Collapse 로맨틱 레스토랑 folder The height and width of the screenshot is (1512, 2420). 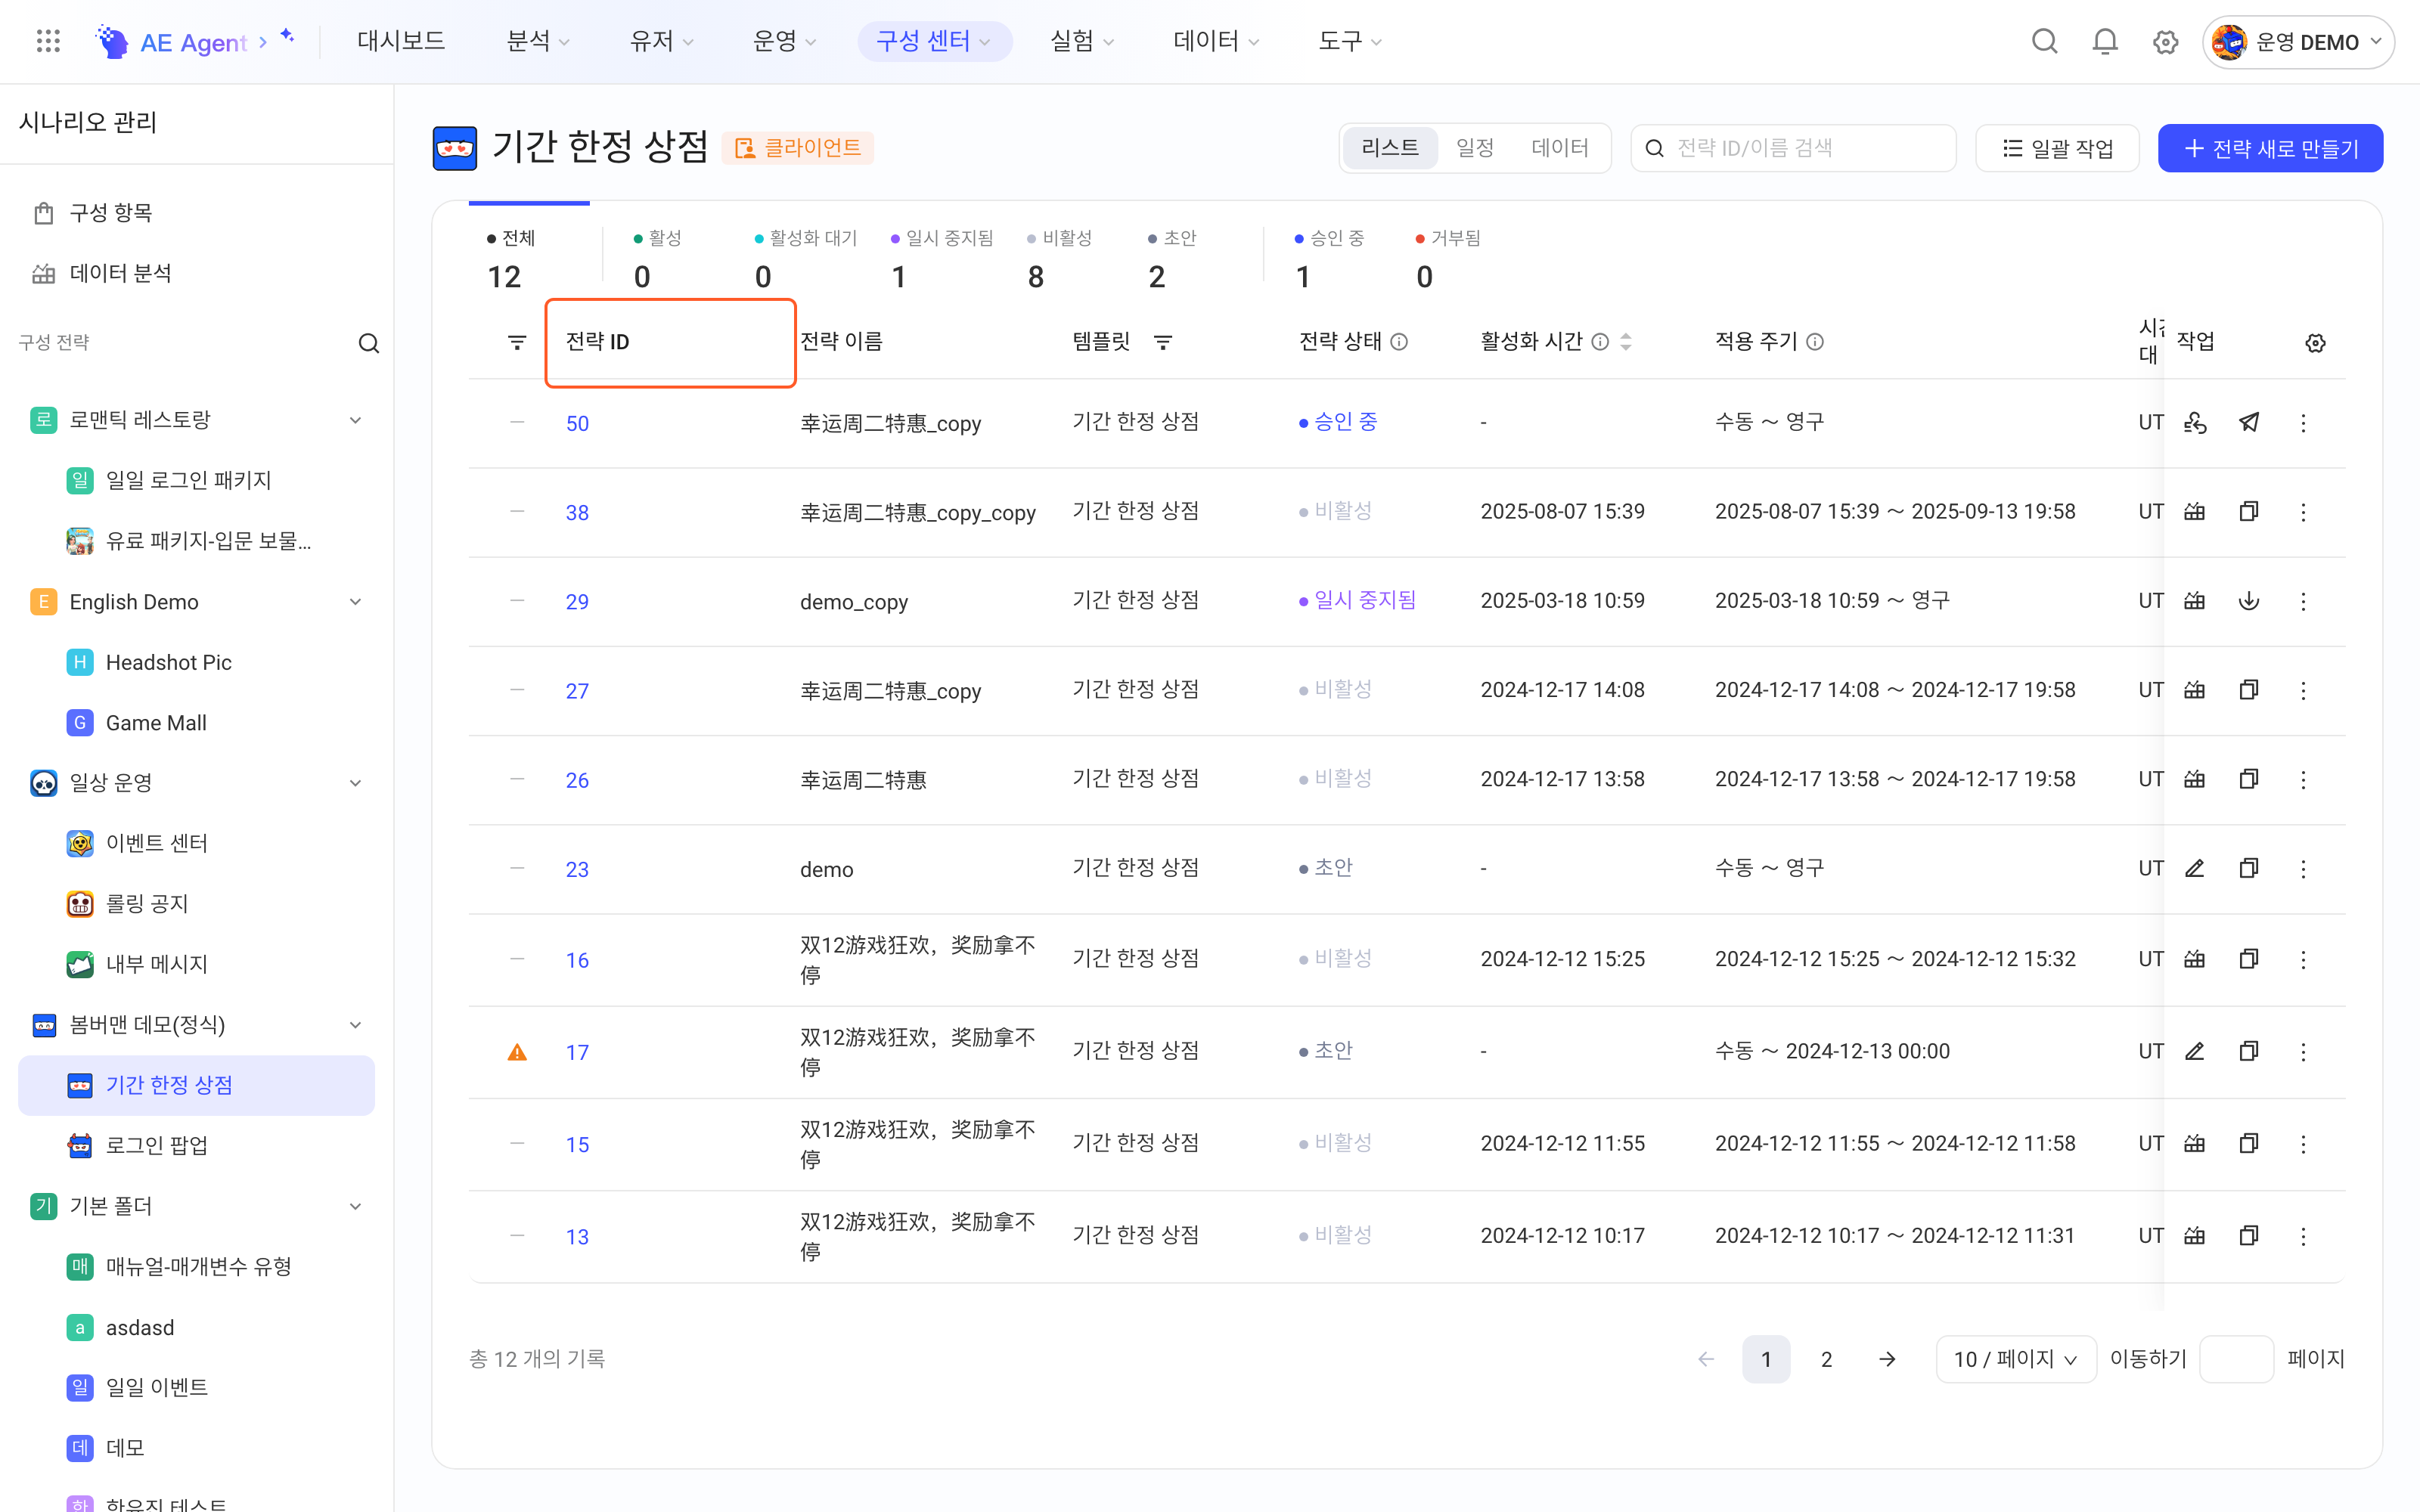tap(355, 420)
